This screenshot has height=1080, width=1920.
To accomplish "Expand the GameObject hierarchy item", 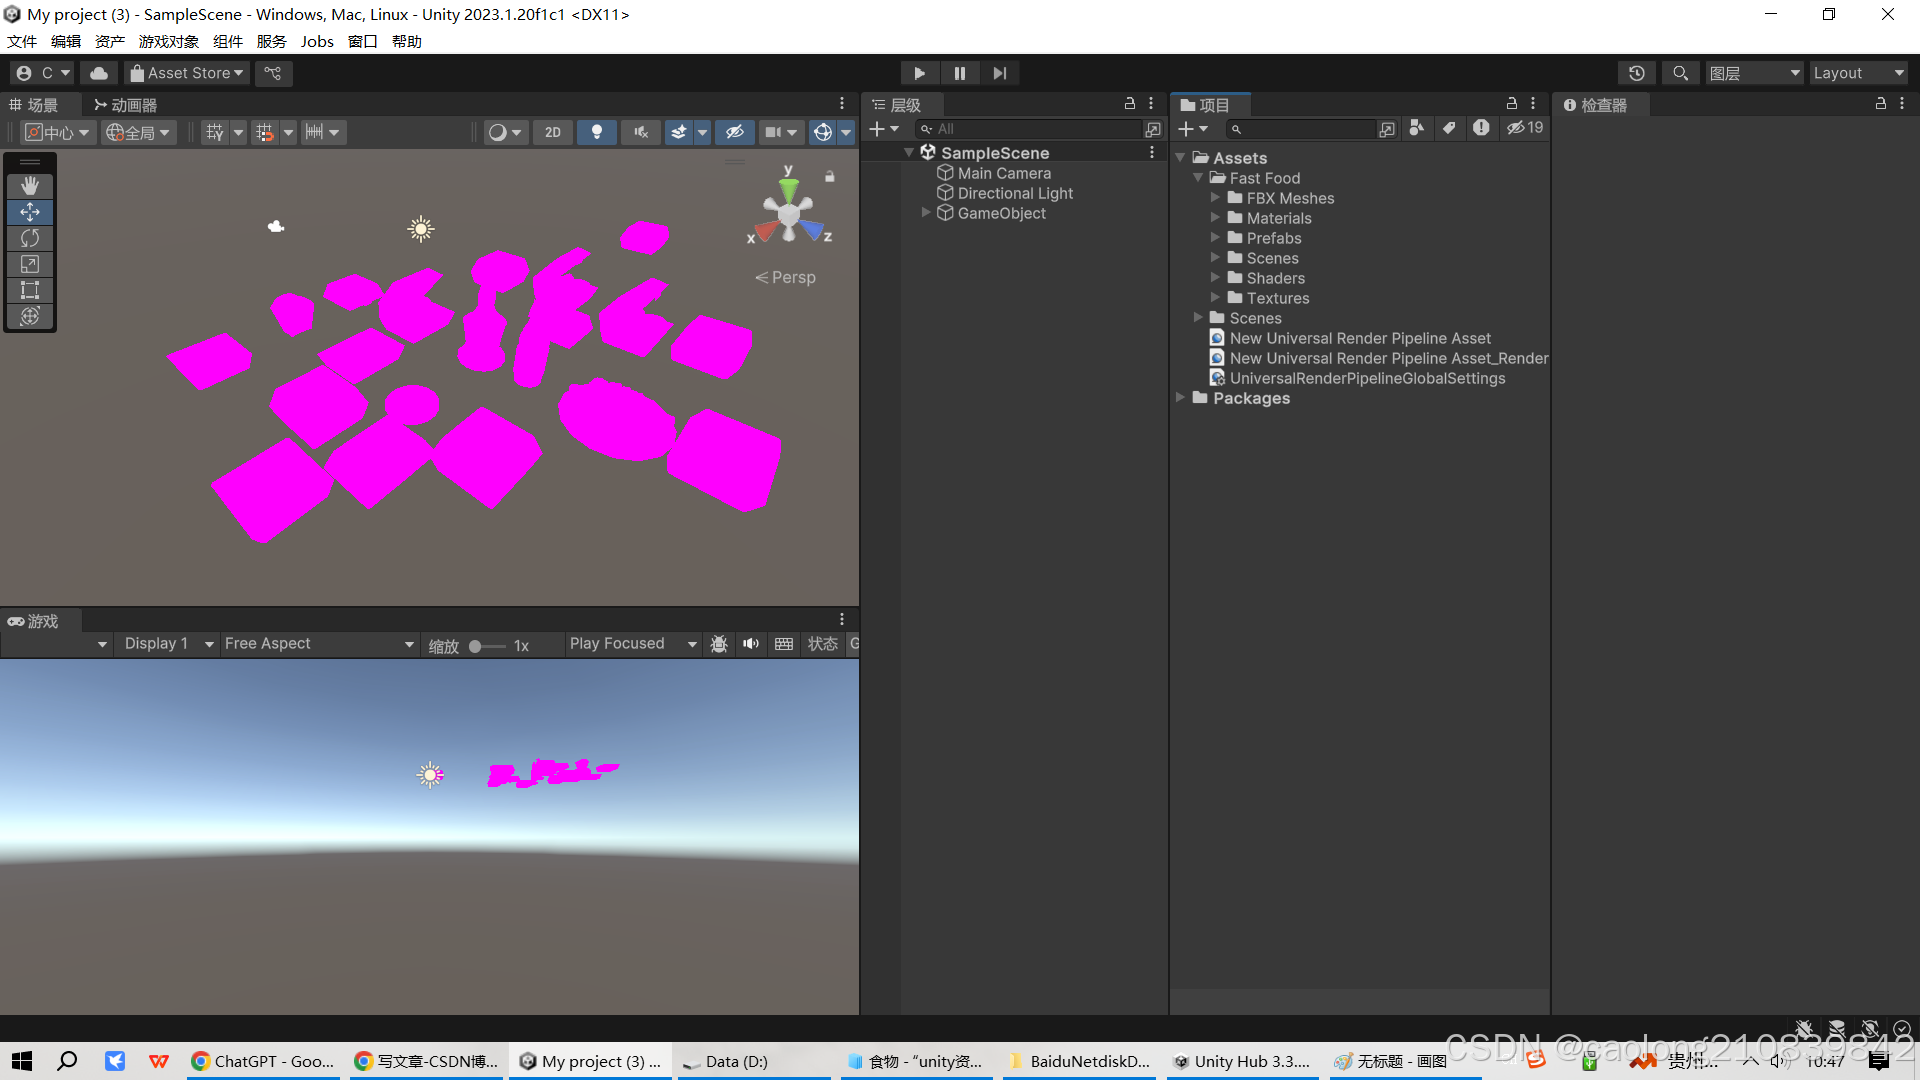I will [x=926, y=213].
